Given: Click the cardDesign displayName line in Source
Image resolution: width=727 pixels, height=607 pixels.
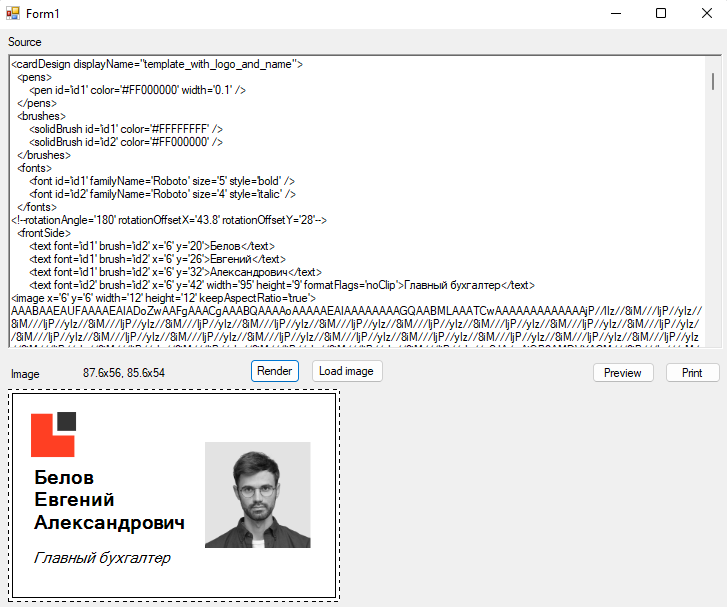Looking at the screenshot, I should click(x=156, y=64).
